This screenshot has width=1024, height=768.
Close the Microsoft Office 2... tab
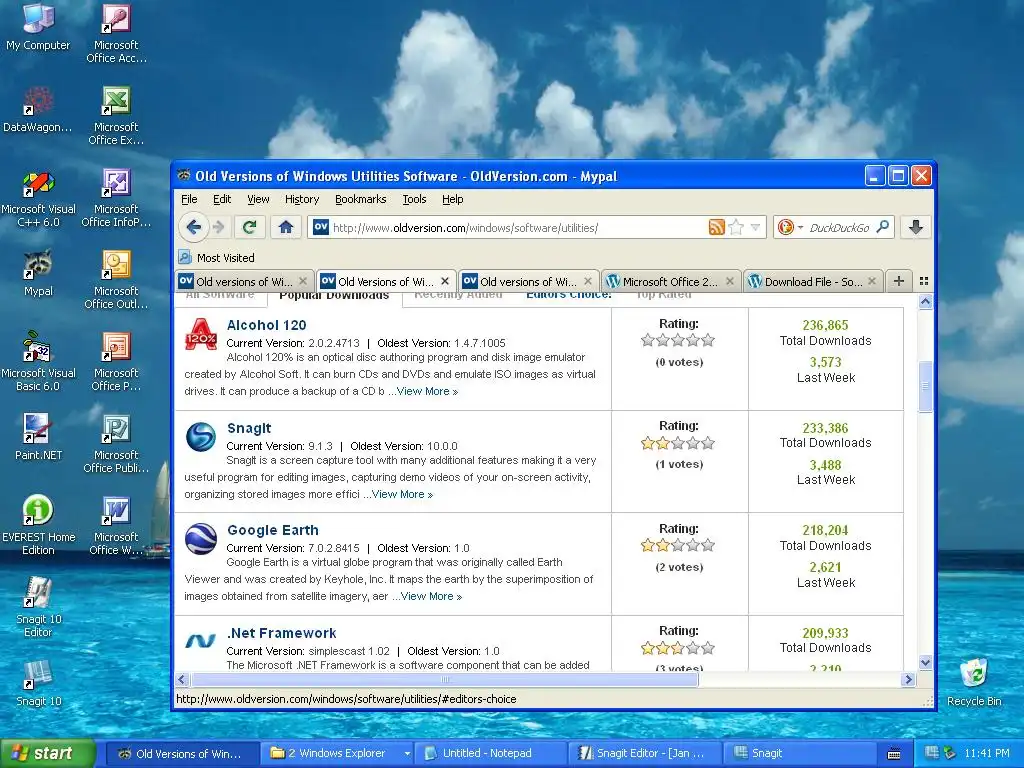point(729,281)
